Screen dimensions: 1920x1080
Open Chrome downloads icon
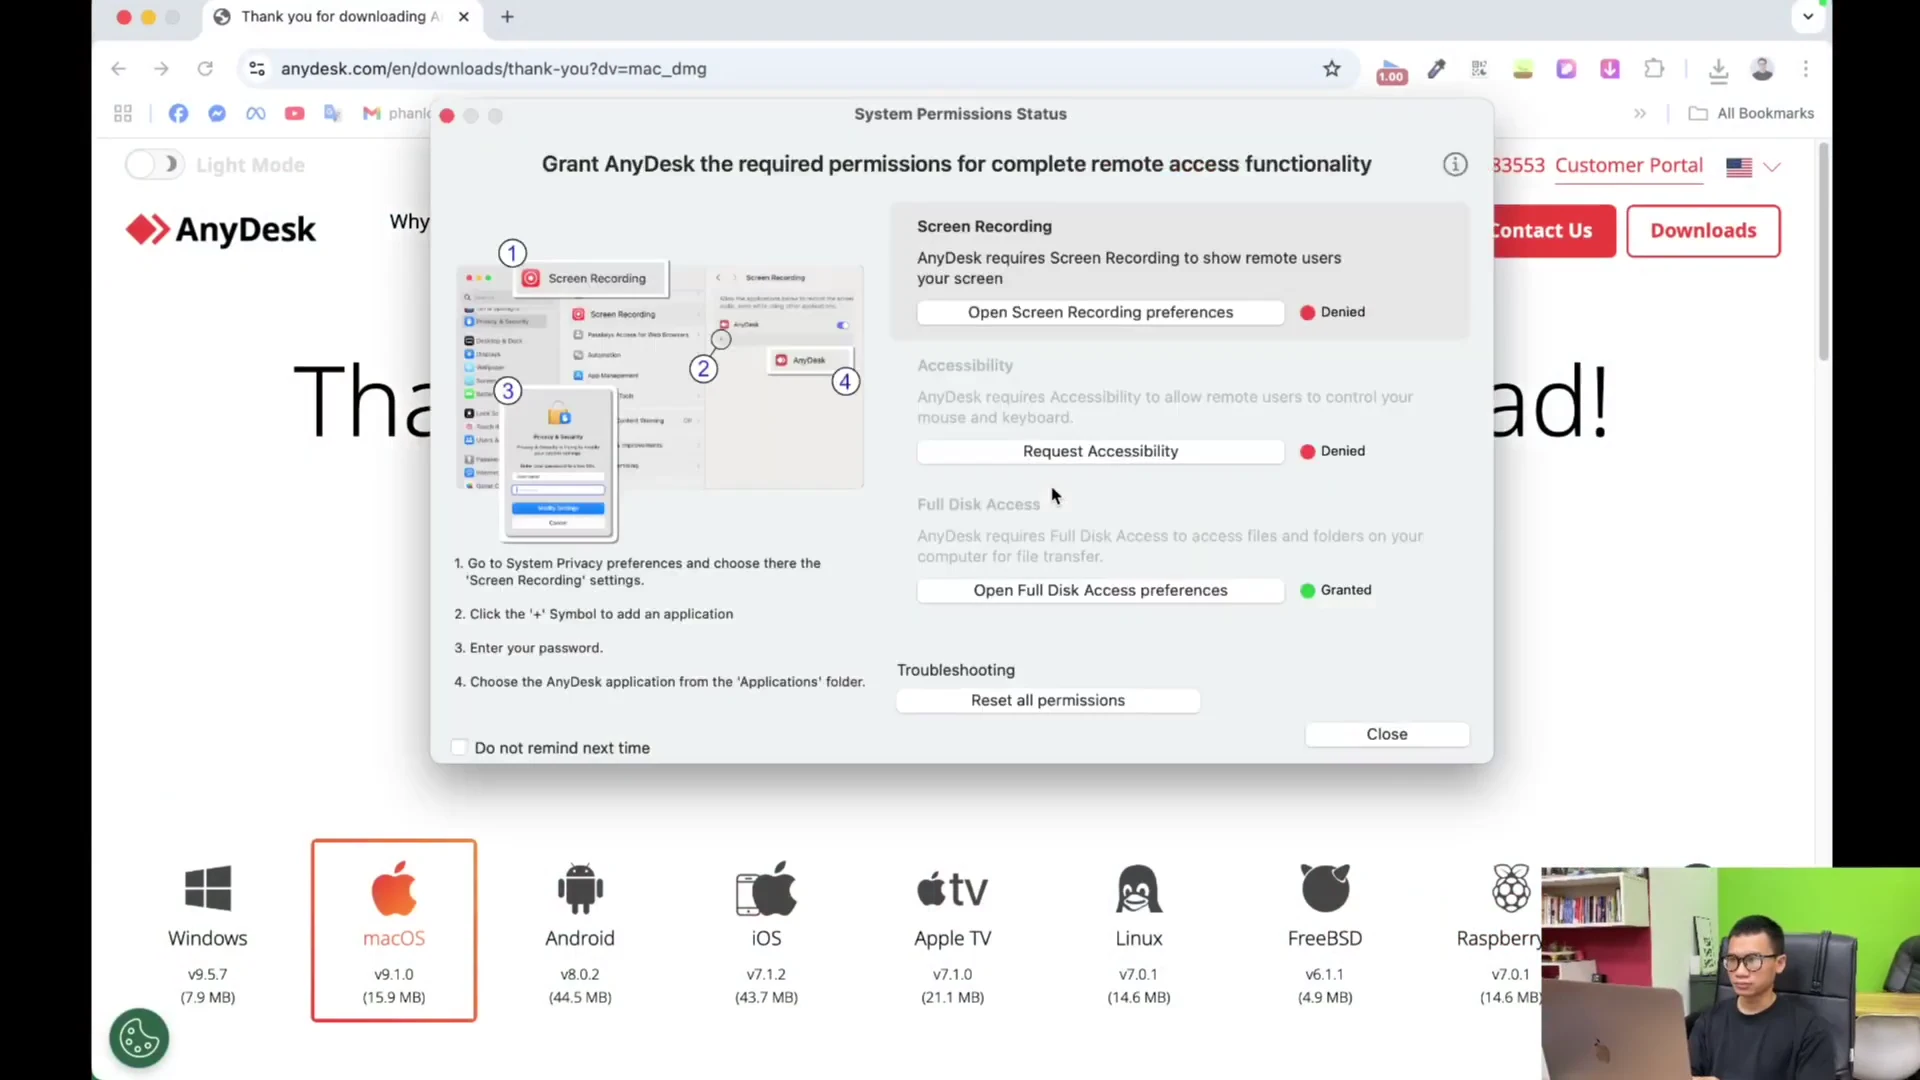[x=1718, y=69]
